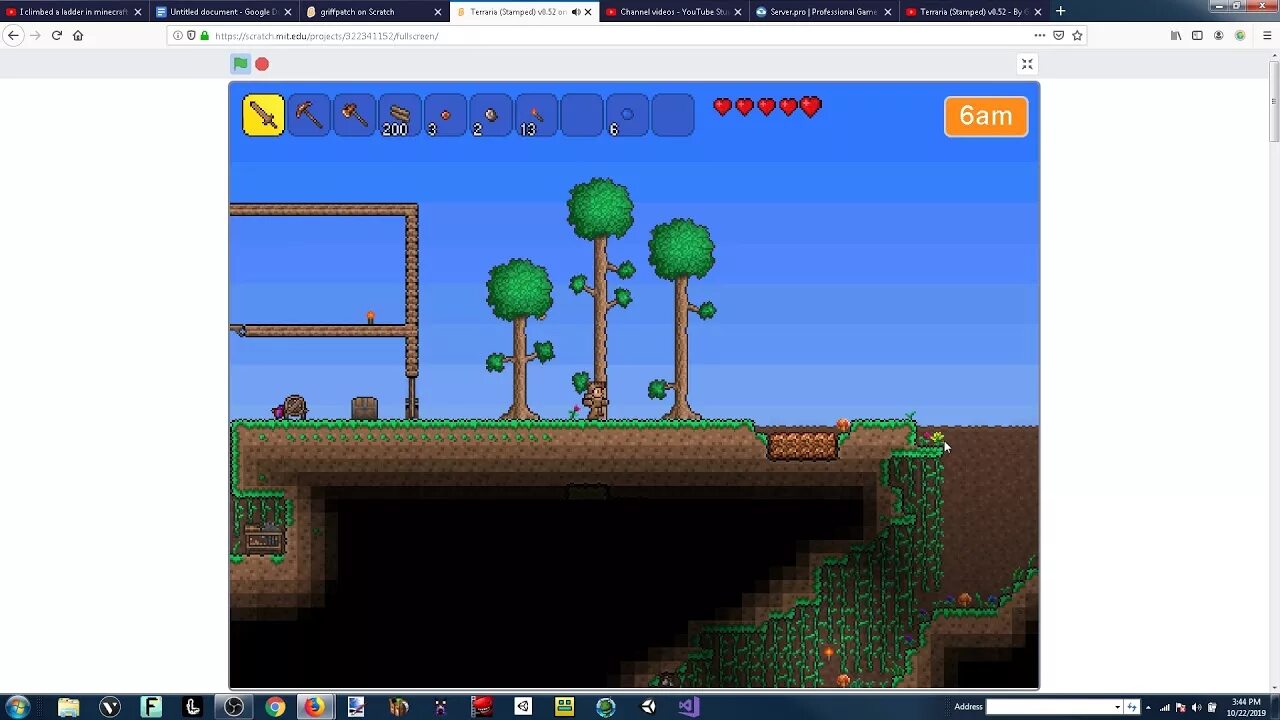
Task: Switch to the 'I climbed a ladder in minecraft' tab
Action: click(x=73, y=12)
